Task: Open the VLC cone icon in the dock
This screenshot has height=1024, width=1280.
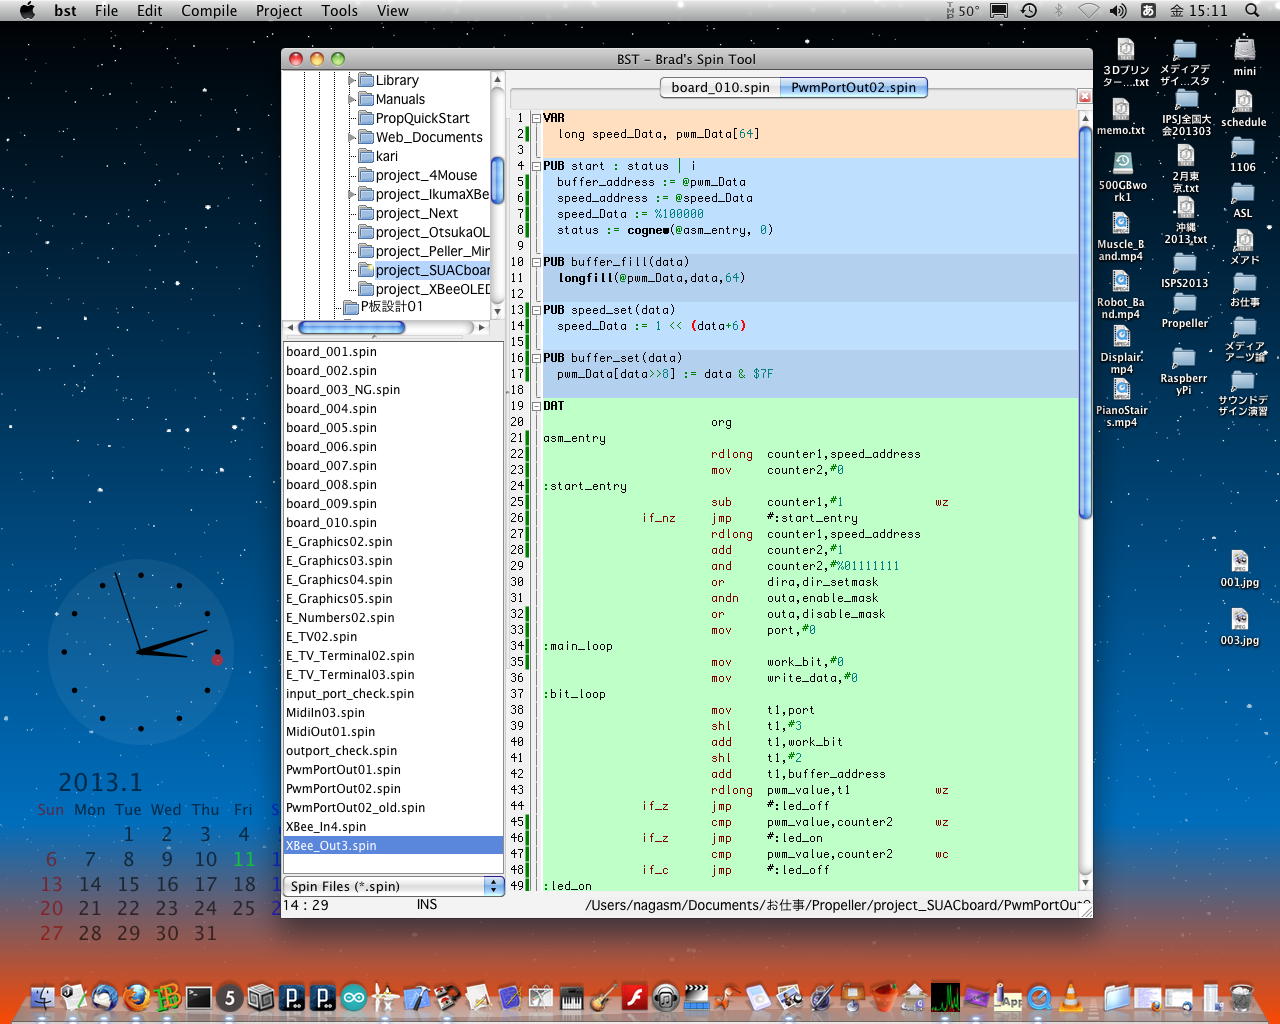Action: [x=1071, y=997]
